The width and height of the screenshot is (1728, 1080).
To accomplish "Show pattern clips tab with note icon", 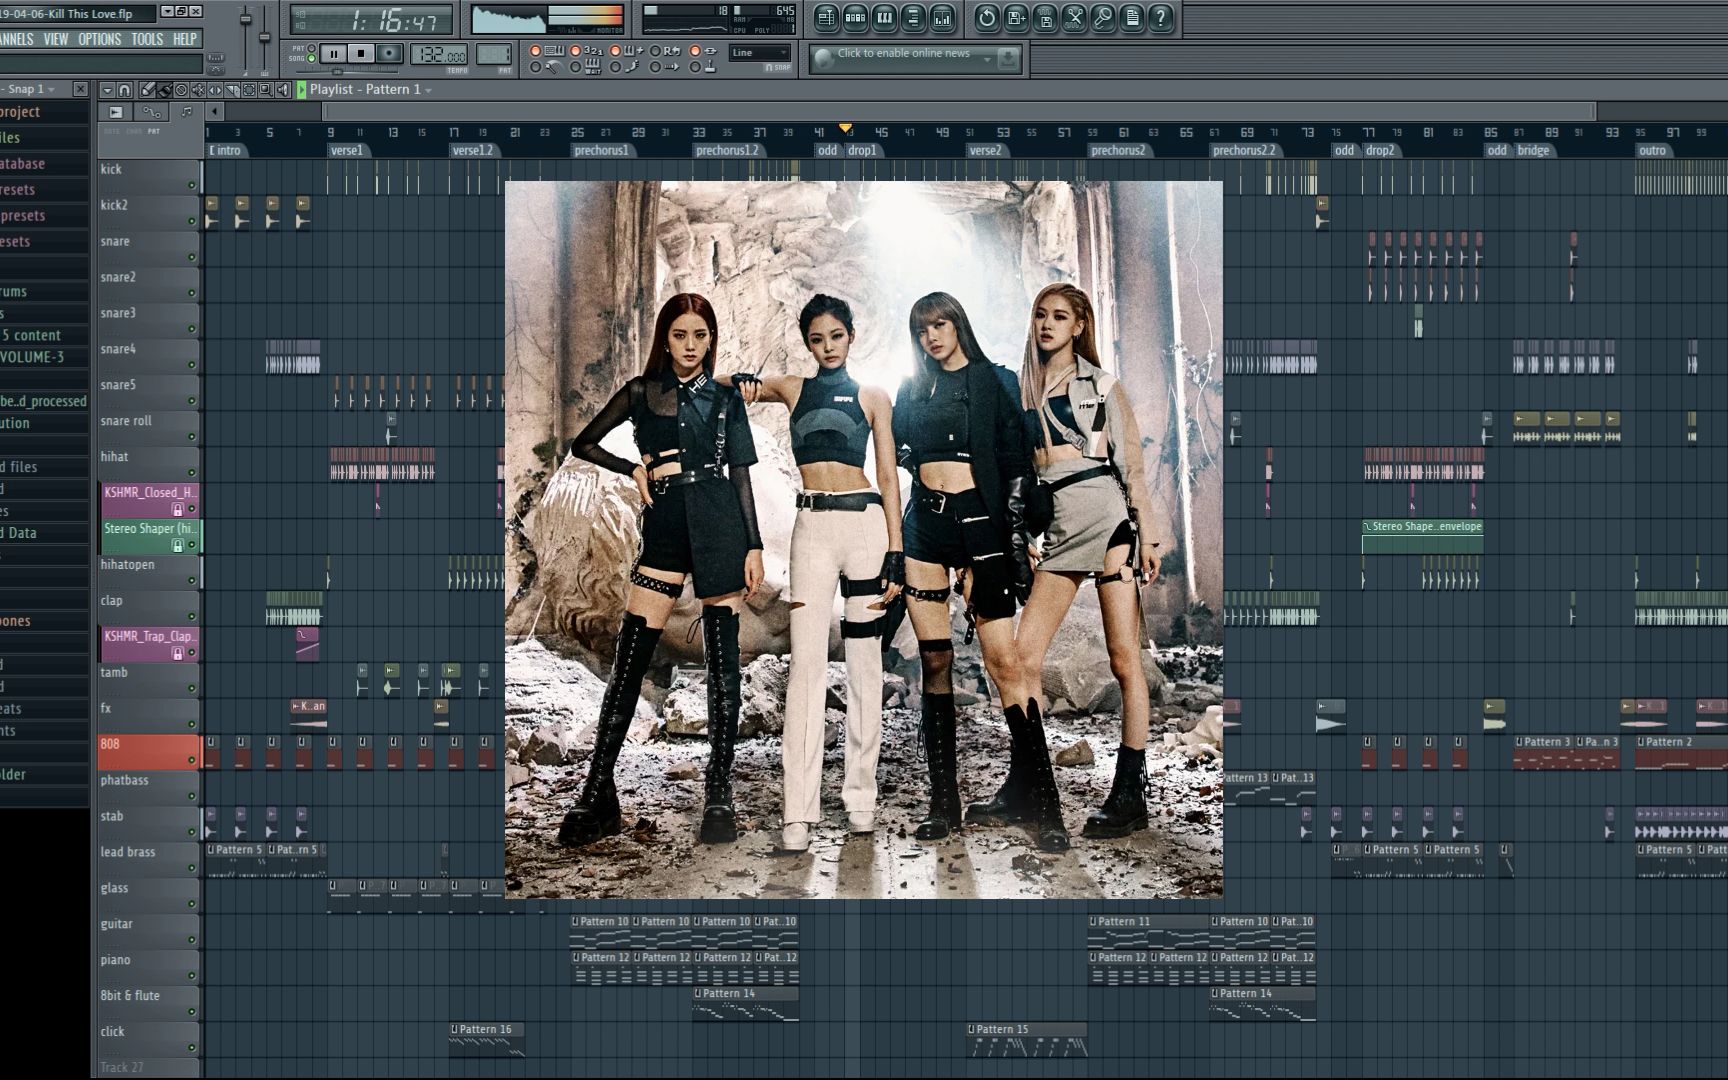I will [187, 112].
